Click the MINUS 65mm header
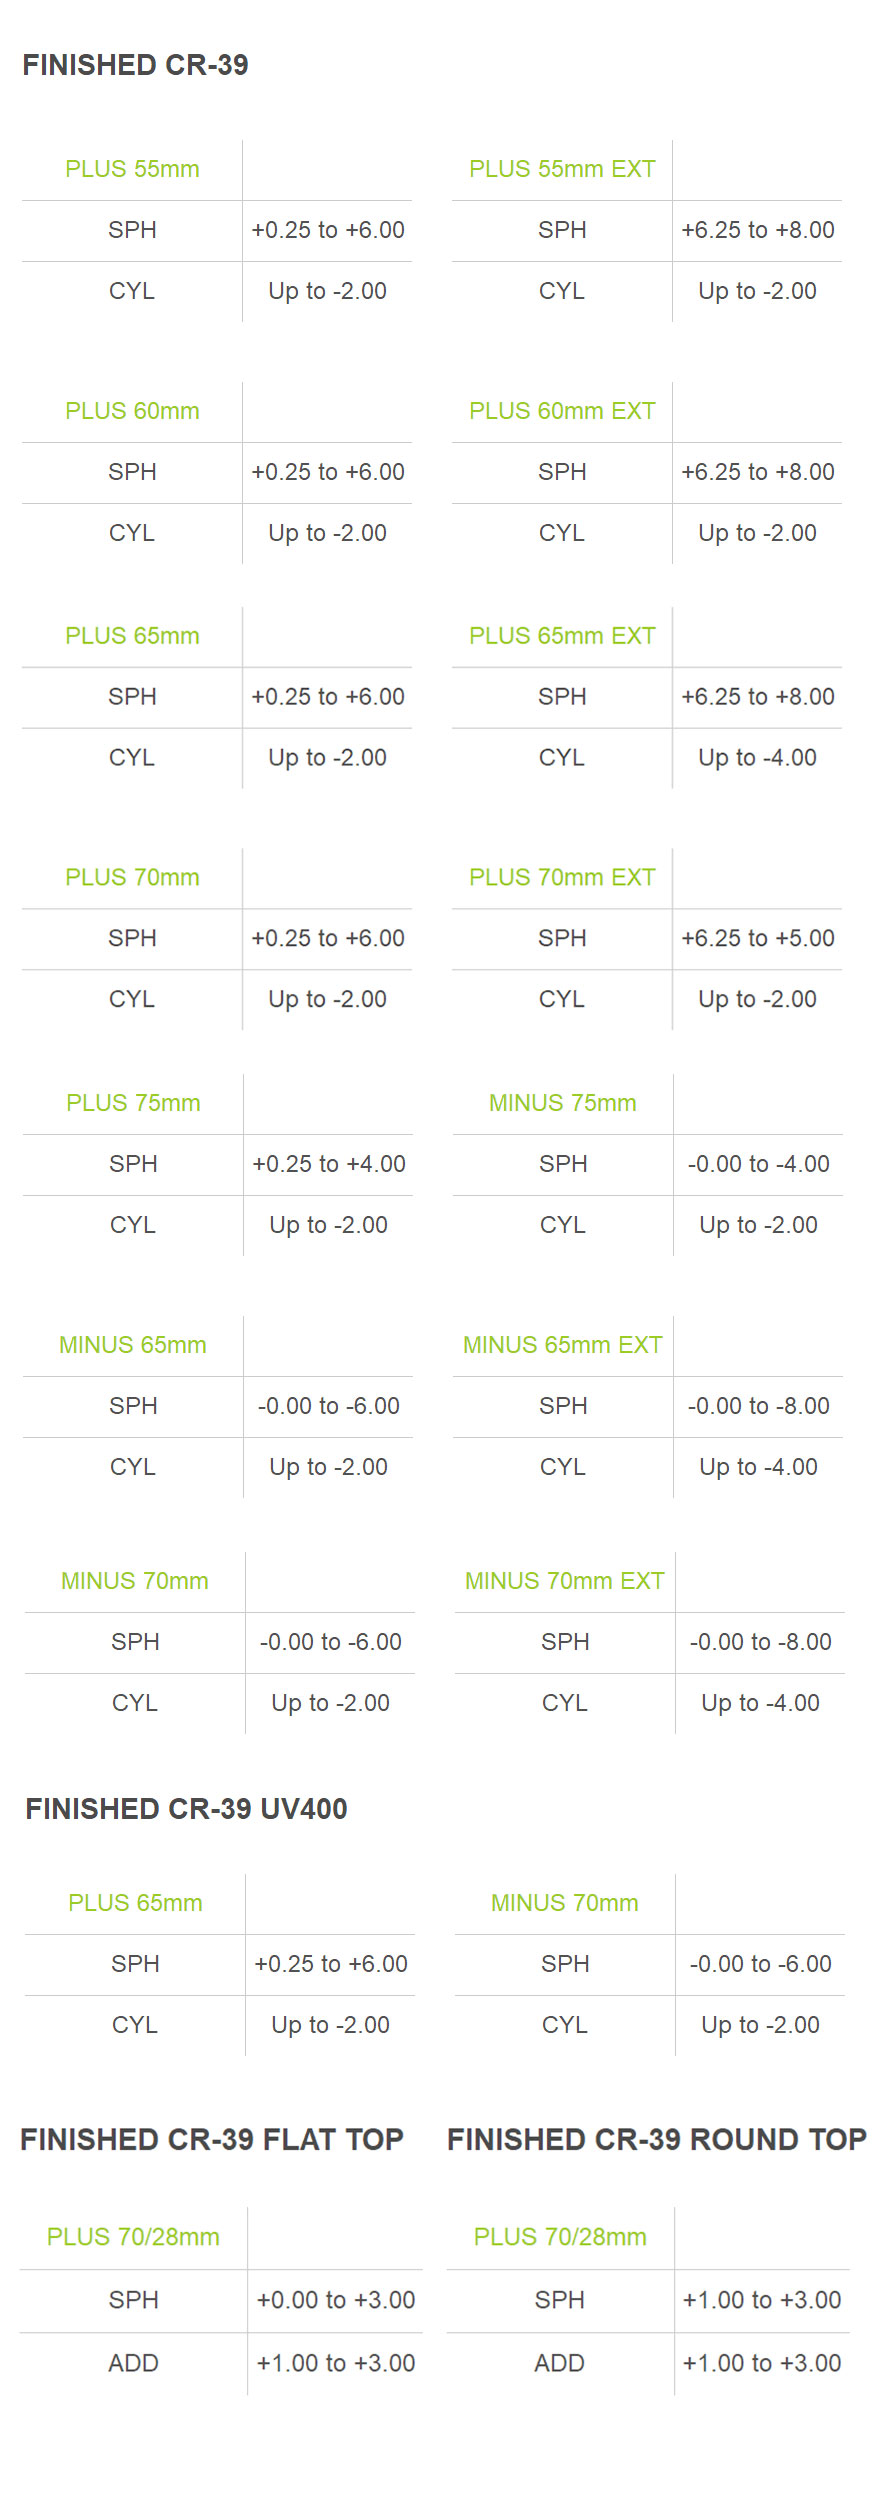This screenshot has height=2503, width=891. coord(133,1345)
